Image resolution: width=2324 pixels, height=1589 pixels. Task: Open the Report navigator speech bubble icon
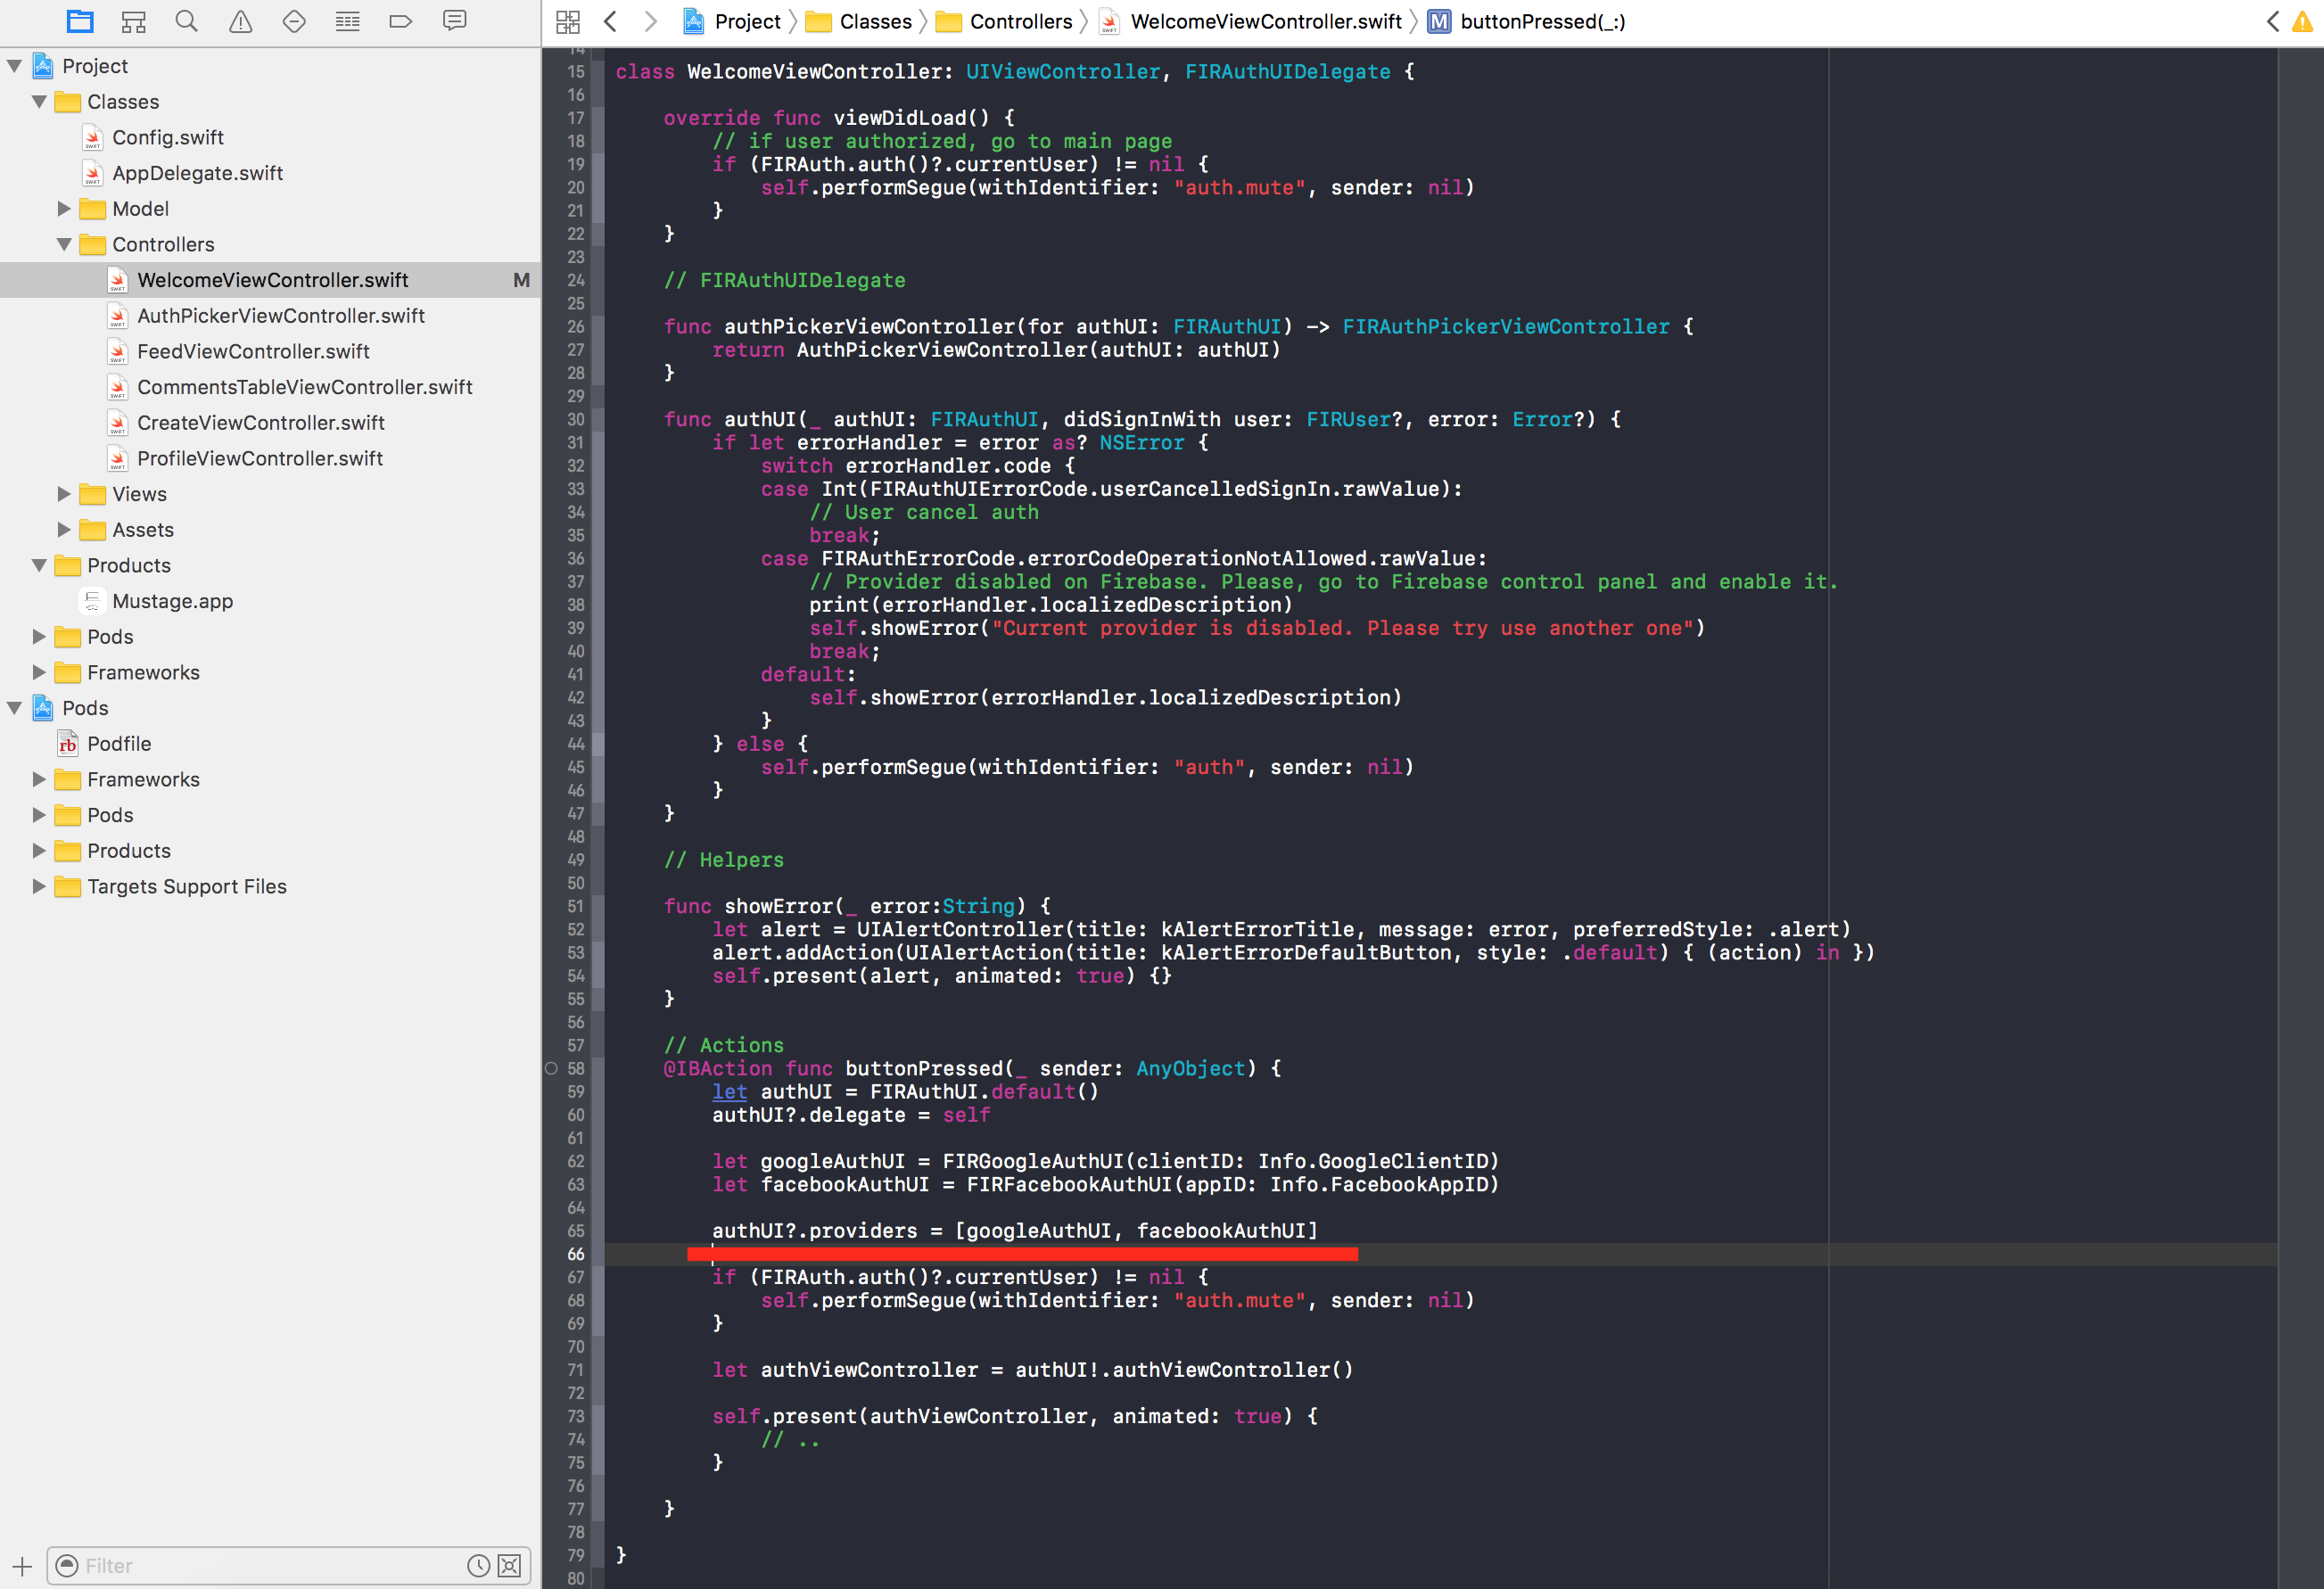(x=455, y=21)
